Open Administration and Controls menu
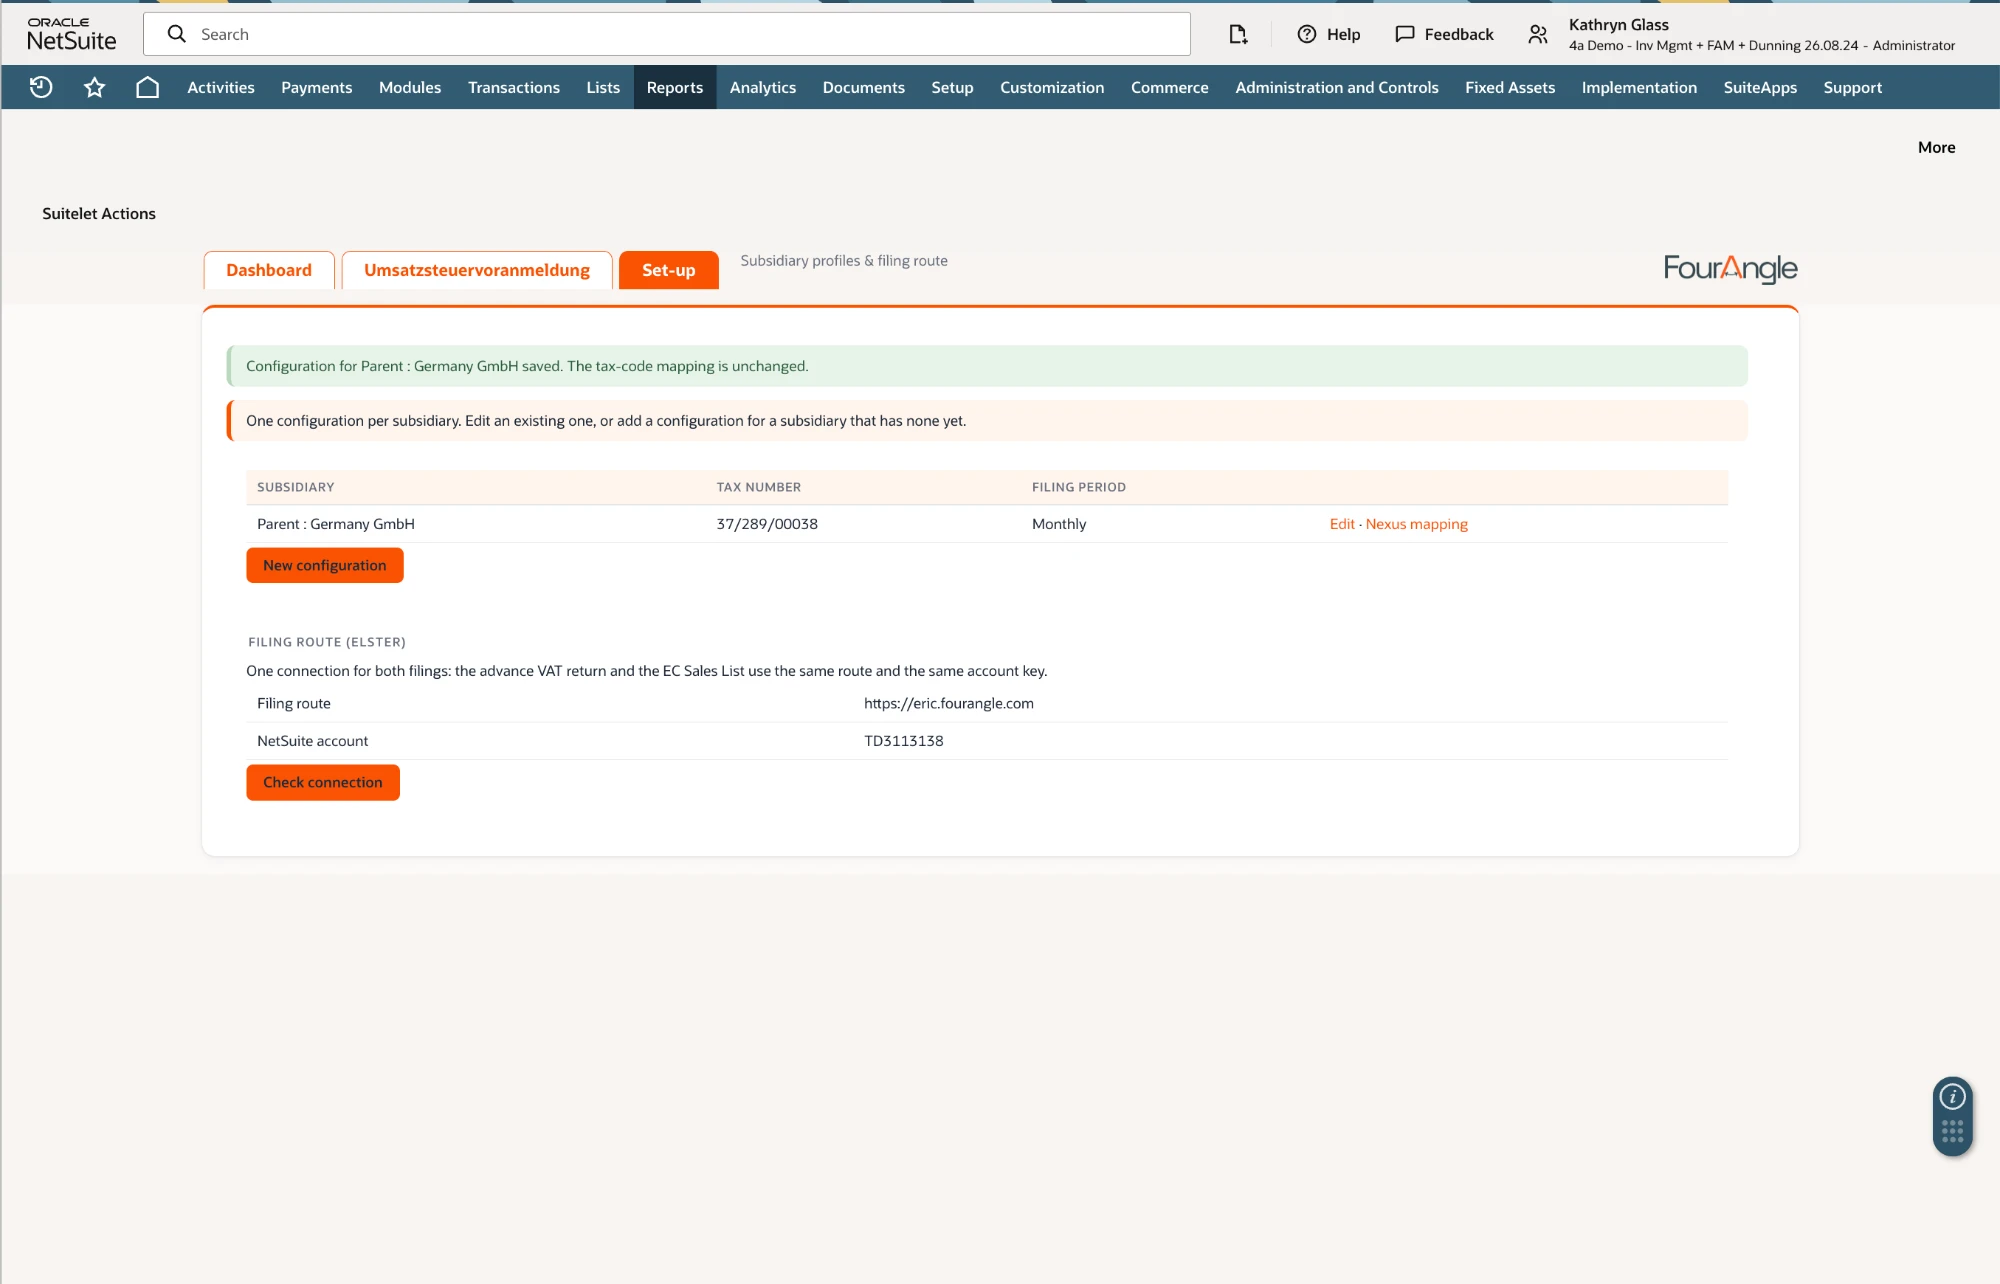Image resolution: width=2000 pixels, height=1284 pixels. (1337, 87)
